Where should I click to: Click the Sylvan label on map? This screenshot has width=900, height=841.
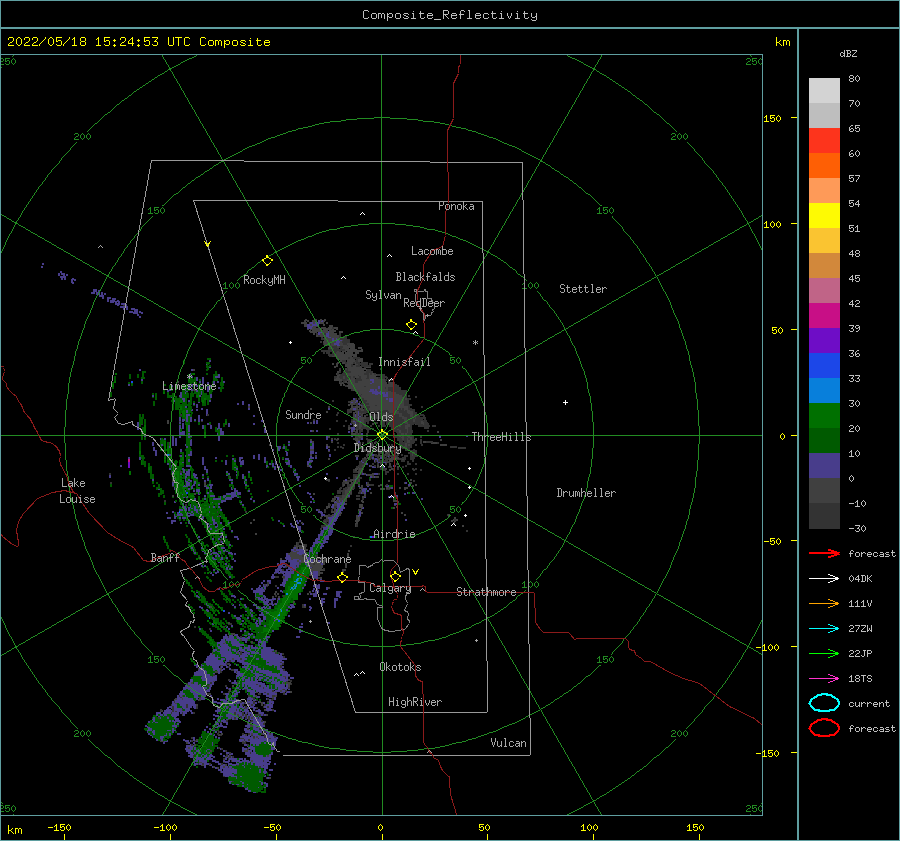pyautogui.click(x=383, y=295)
